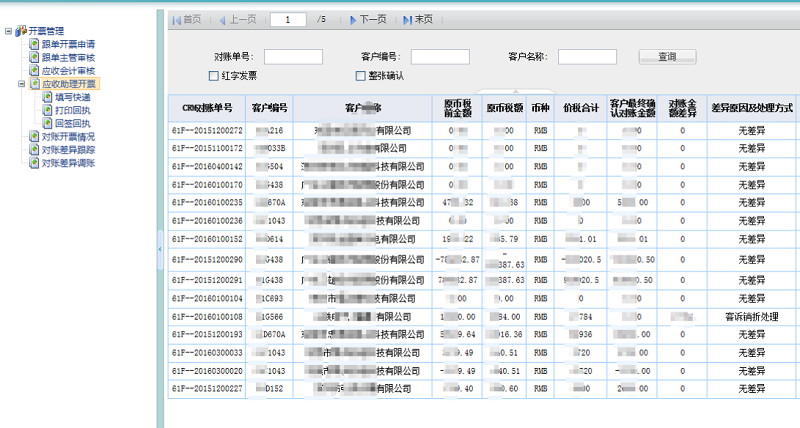Open 打印回执 in the tree
This screenshot has height=428, width=800.
(x=72, y=110)
